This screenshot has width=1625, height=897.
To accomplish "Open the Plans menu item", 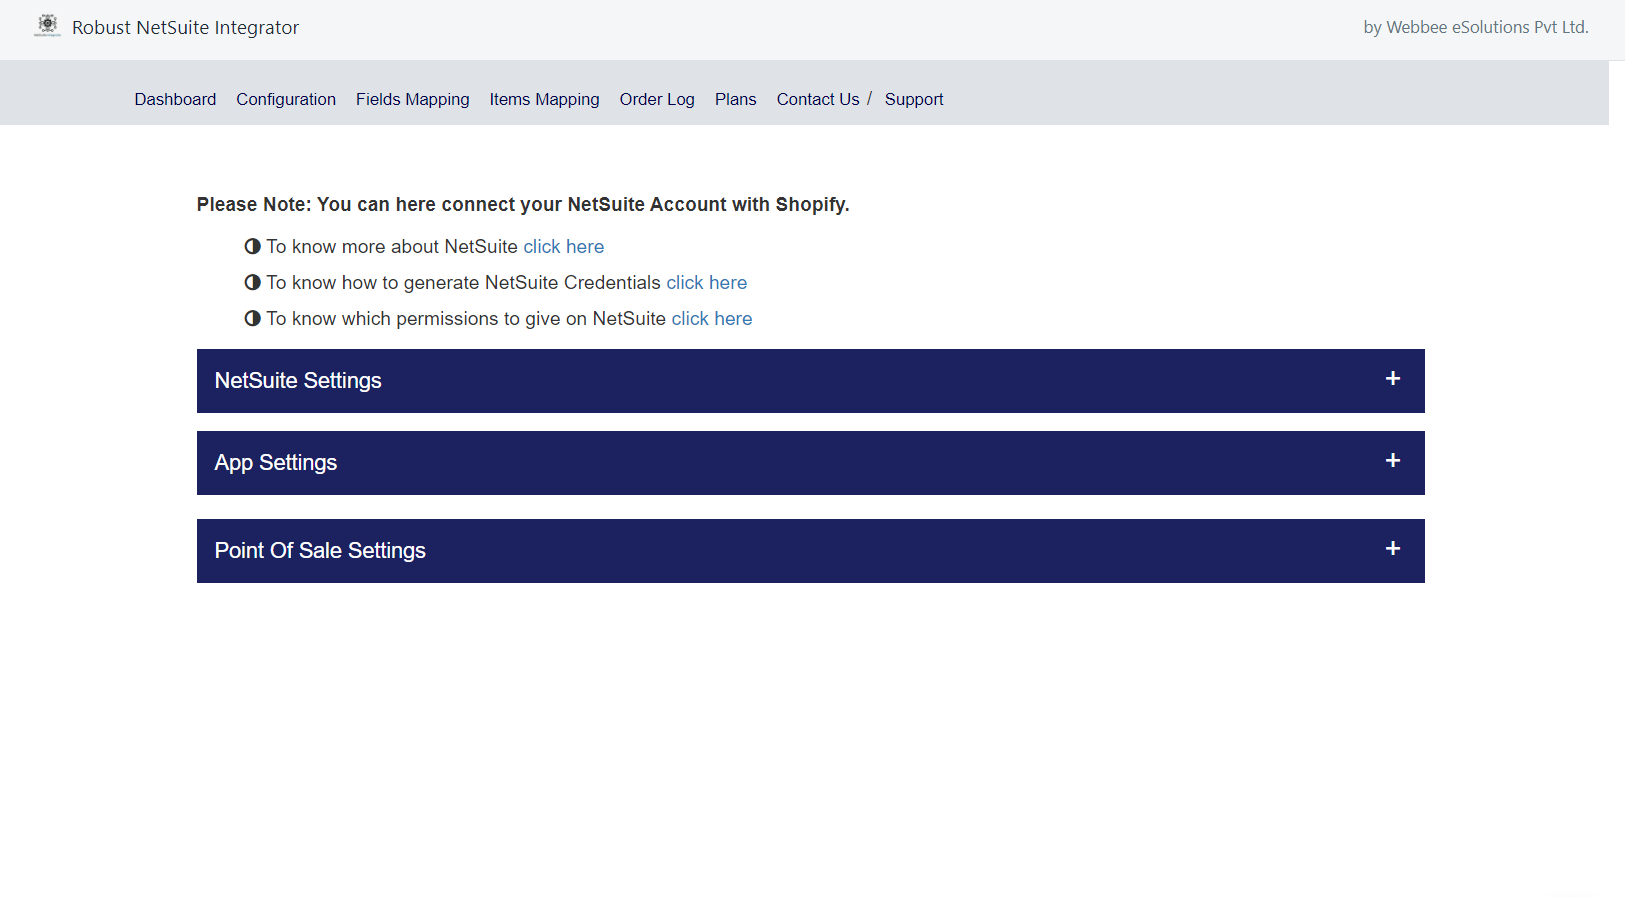I will (735, 99).
